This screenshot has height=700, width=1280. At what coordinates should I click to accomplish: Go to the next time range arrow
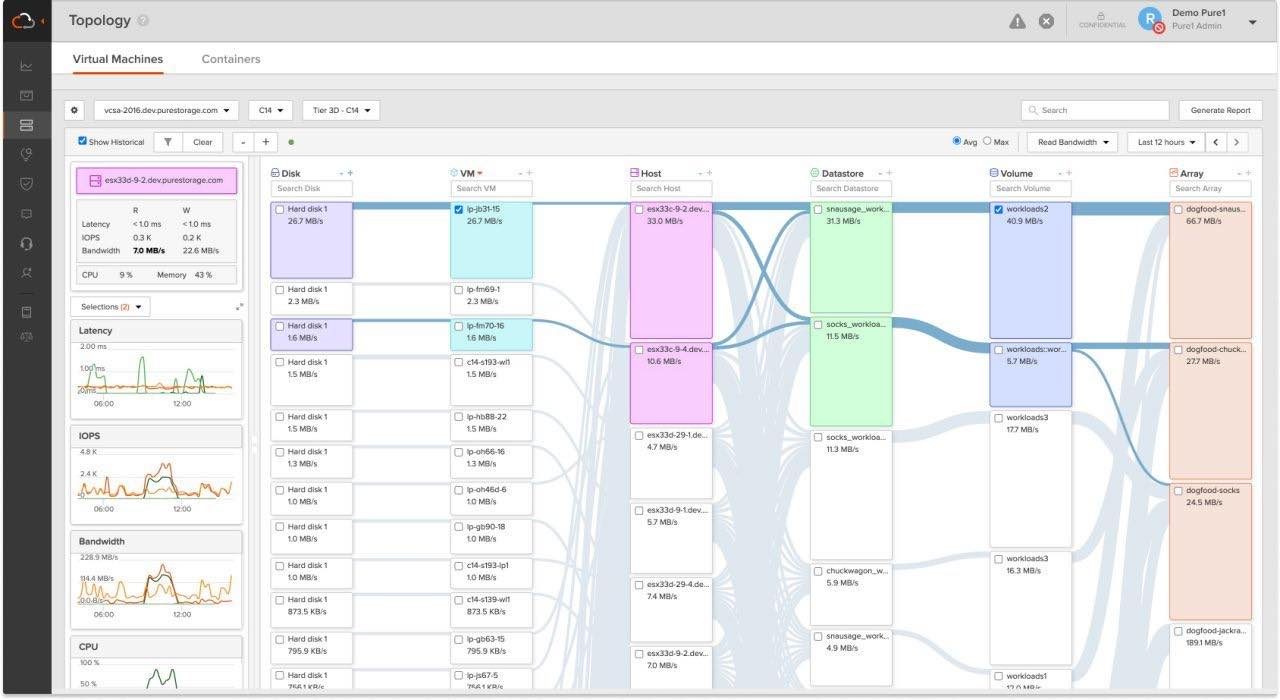[1237, 142]
